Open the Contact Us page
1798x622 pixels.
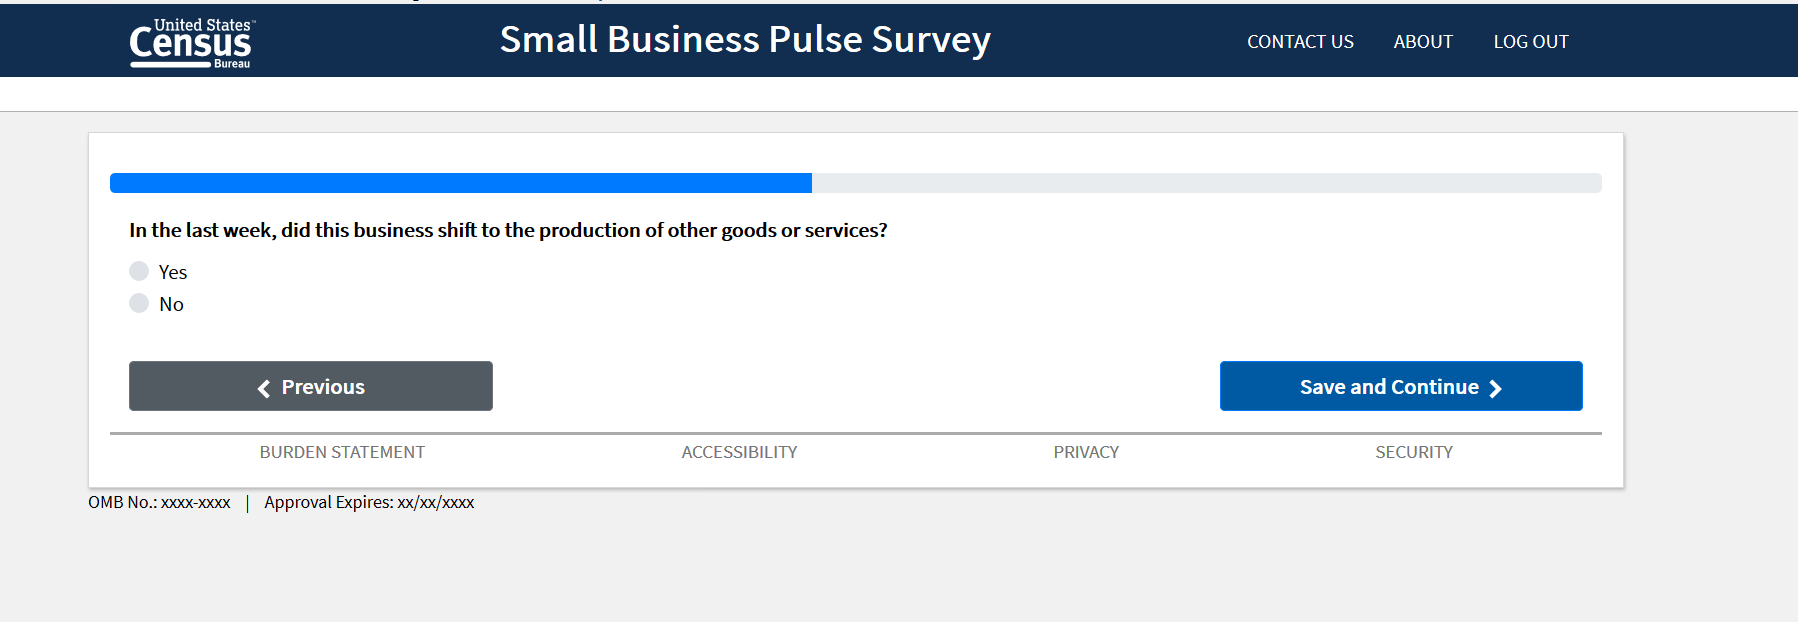click(x=1299, y=42)
